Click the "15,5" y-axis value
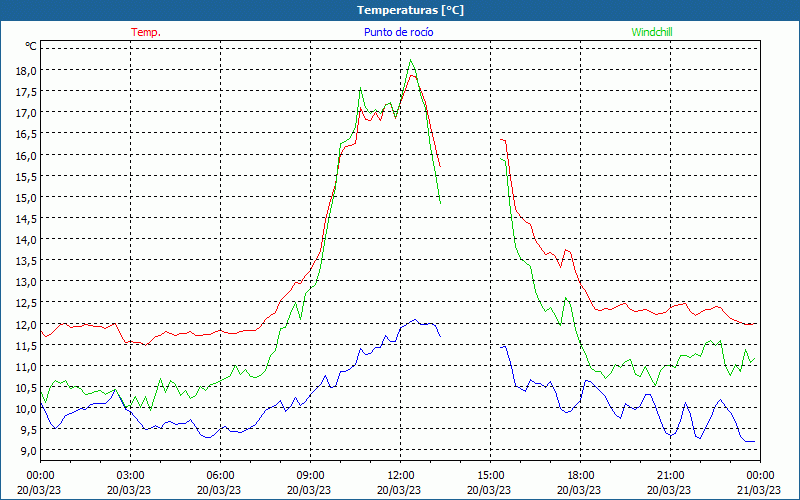The image size is (800, 500). (26, 177)
